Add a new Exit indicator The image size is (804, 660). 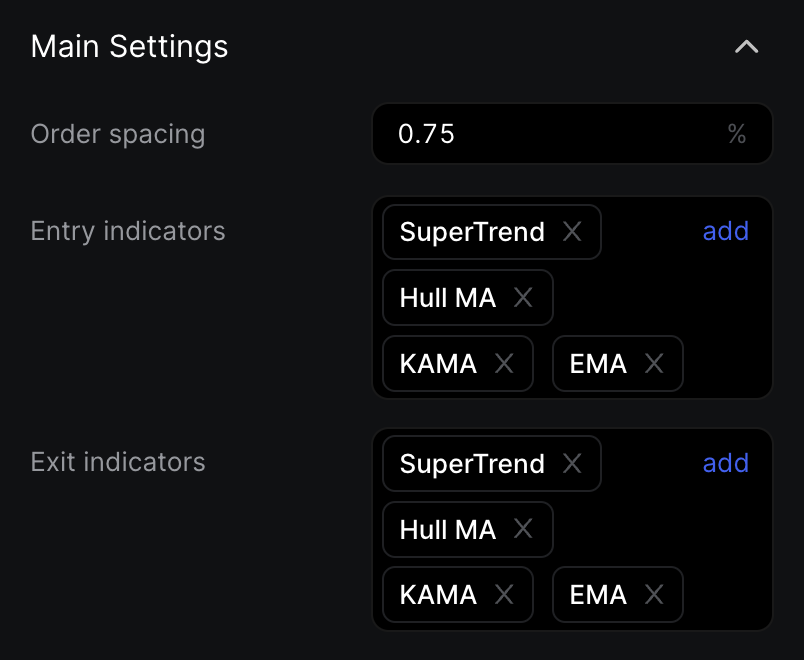(725, 463)
